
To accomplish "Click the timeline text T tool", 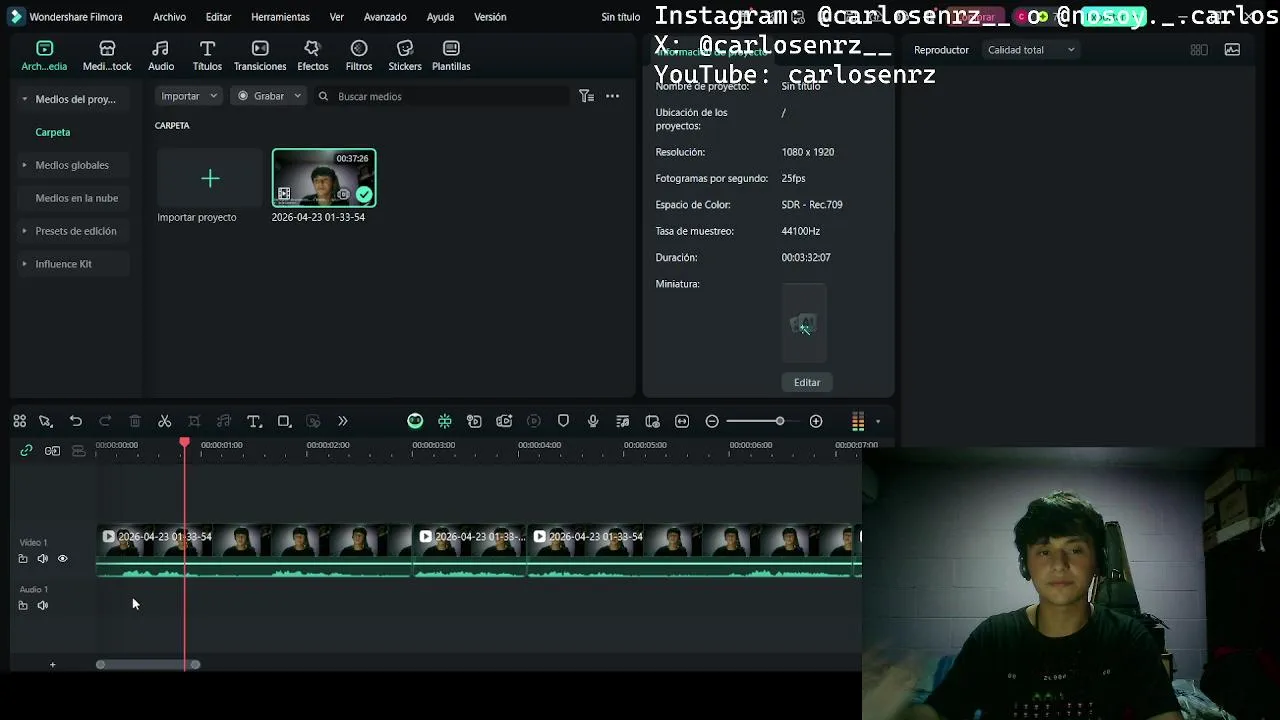I will (254, 421).
